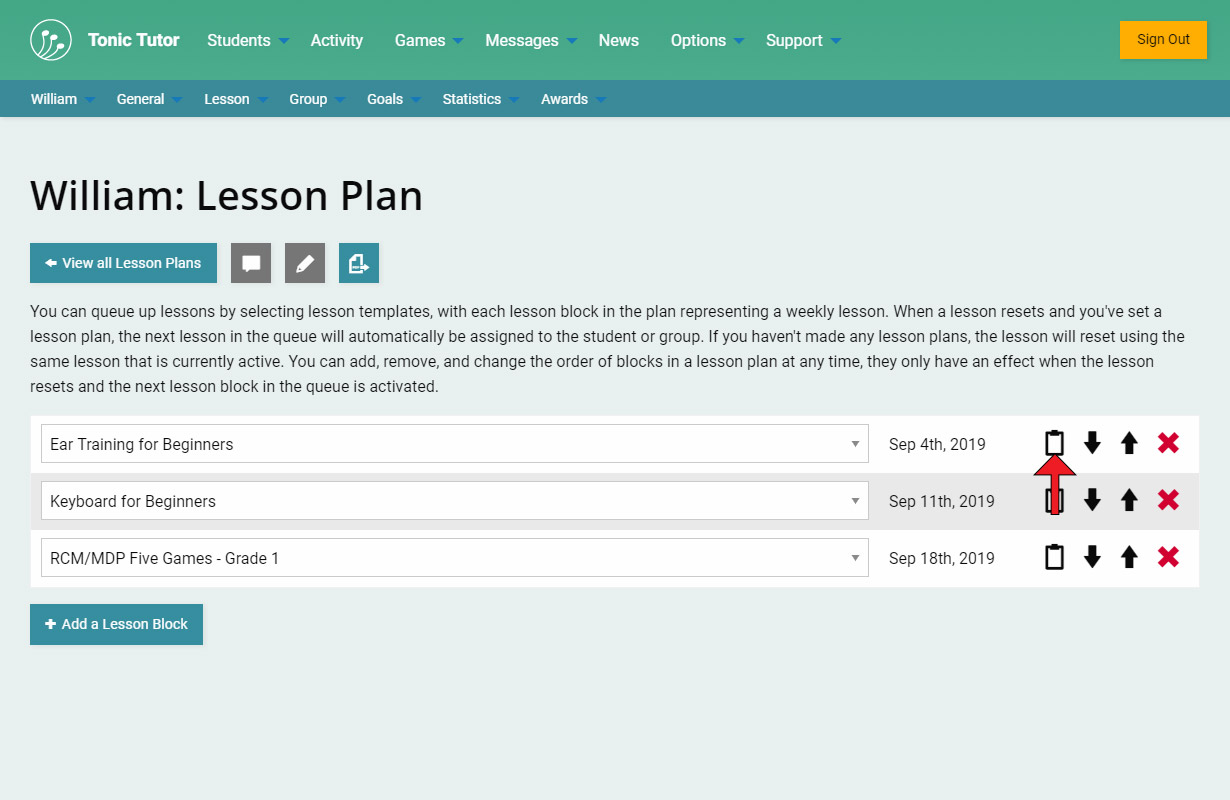Click the Tonic Tutor logo icon
The image size is (1230, 800).
(51, 40)
